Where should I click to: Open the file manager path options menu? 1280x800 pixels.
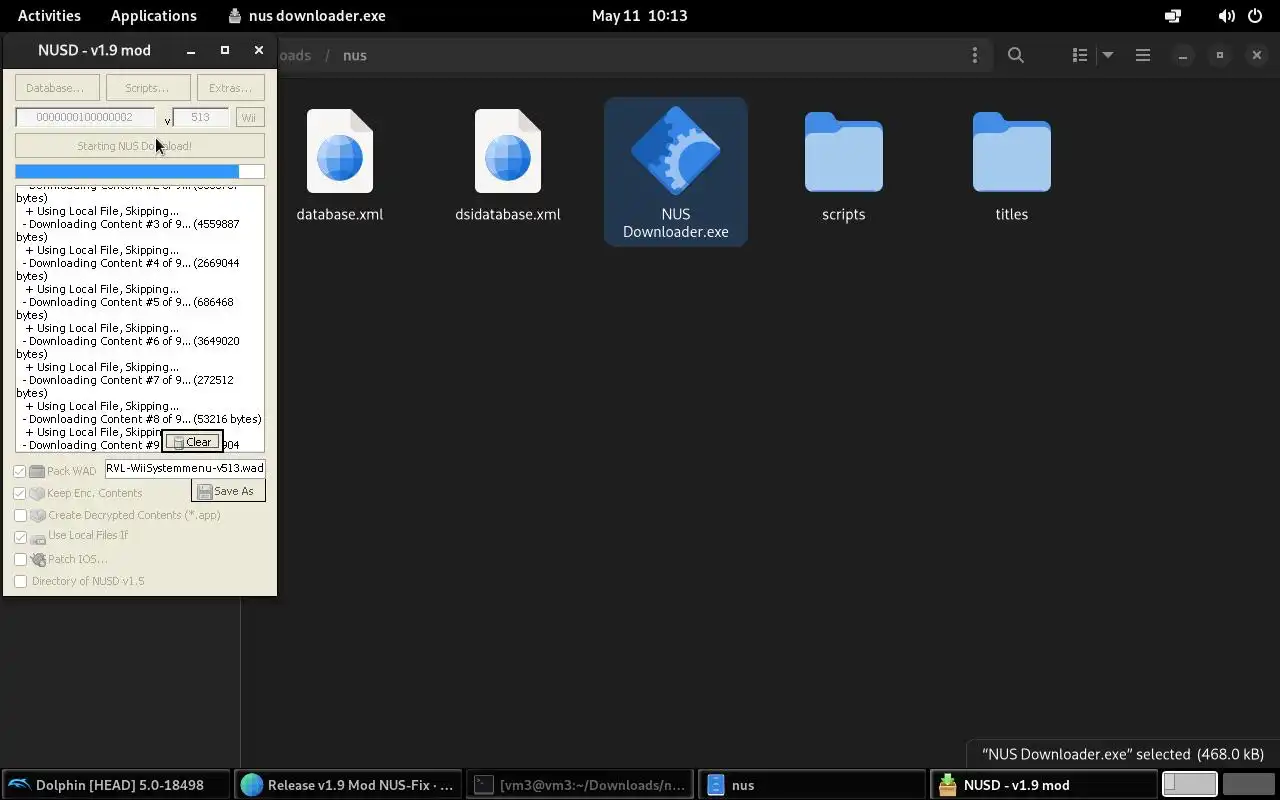975,55
